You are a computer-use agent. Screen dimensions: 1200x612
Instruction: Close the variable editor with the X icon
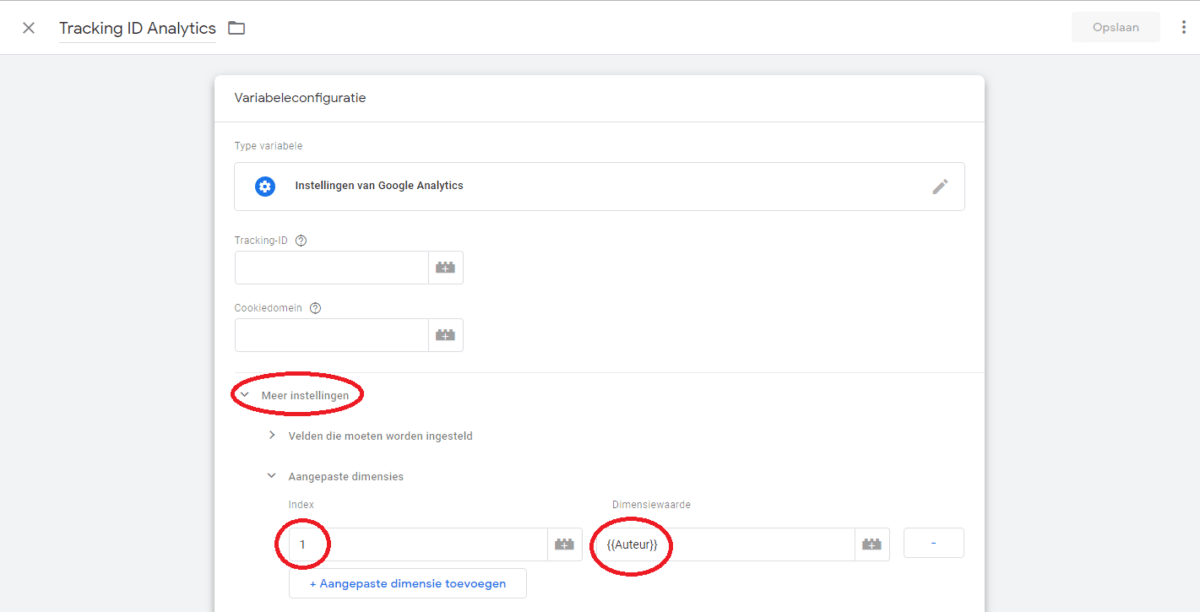tap(28, 28)
